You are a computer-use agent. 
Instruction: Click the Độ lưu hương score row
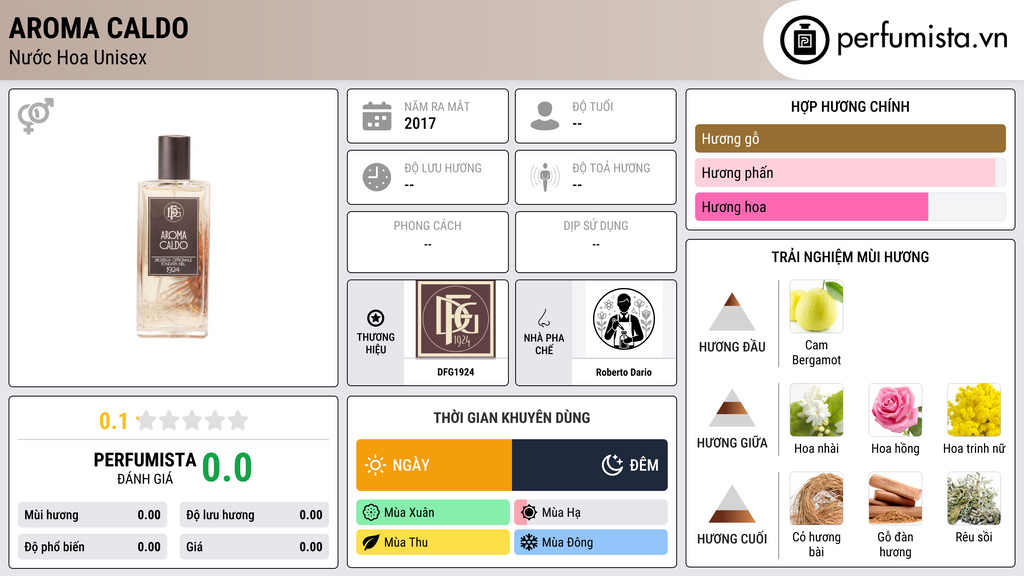pos(254,515)
